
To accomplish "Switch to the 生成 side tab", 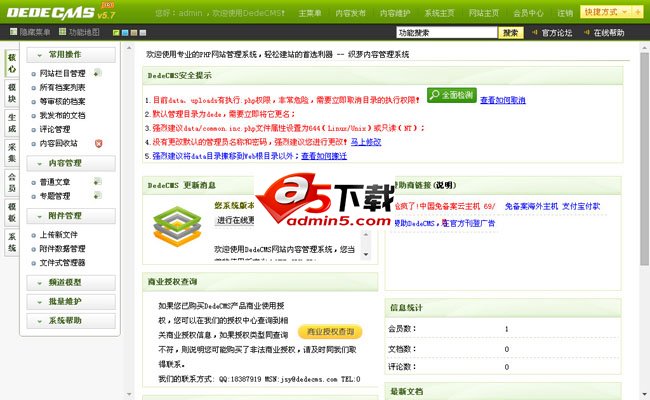I will (x=12, y=123).
